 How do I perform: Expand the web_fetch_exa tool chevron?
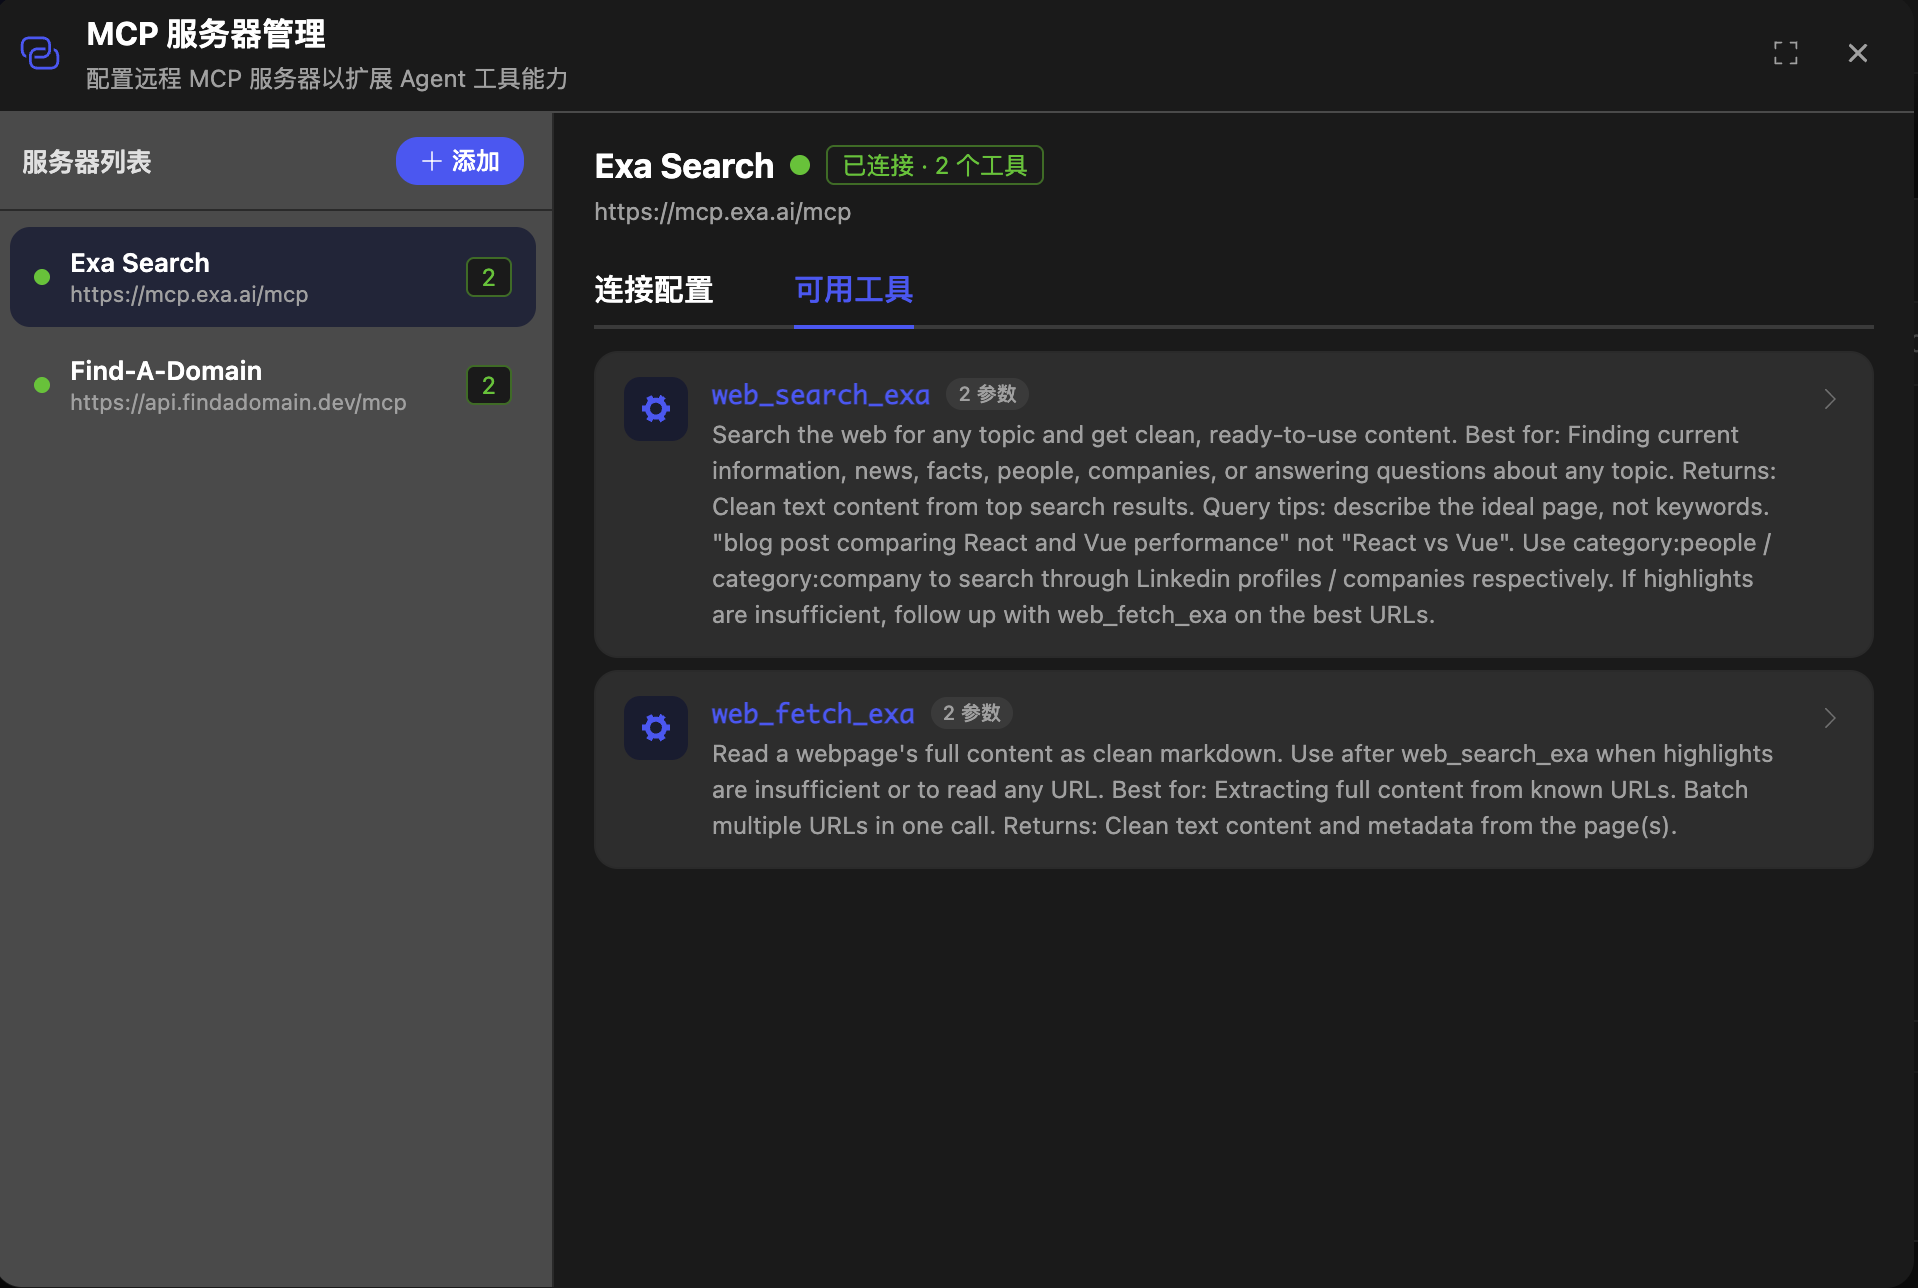(x=1830, y=718)
